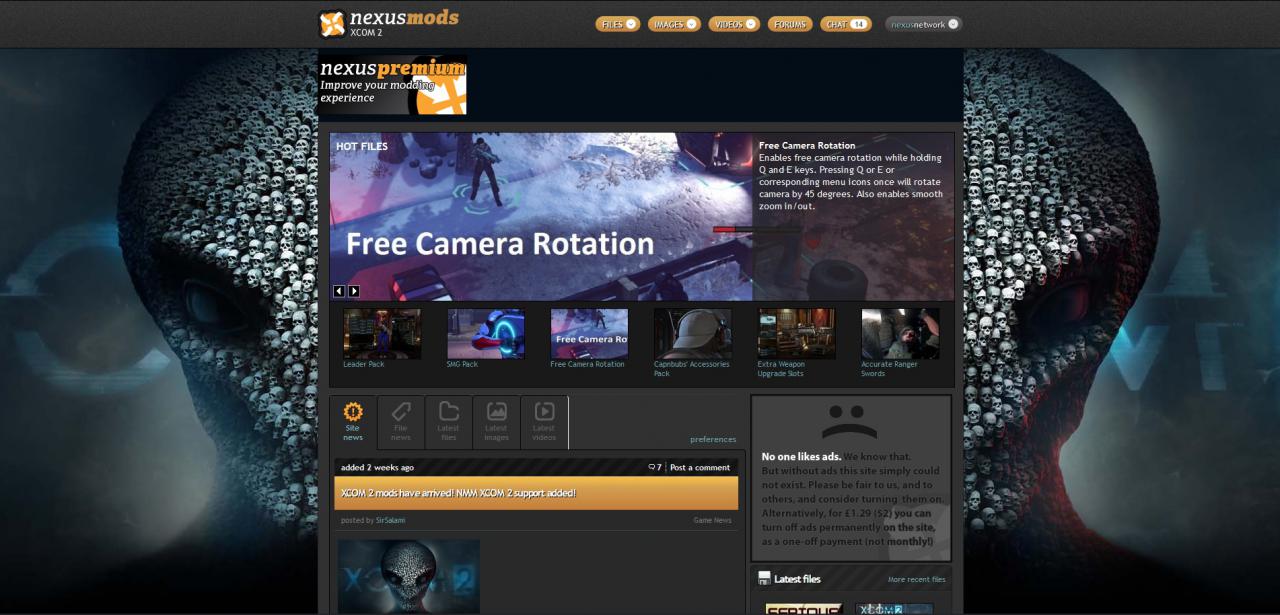1280x615 pixels.
Task: Open the IMAGES dropdown menu
Action: coord(674,24)
